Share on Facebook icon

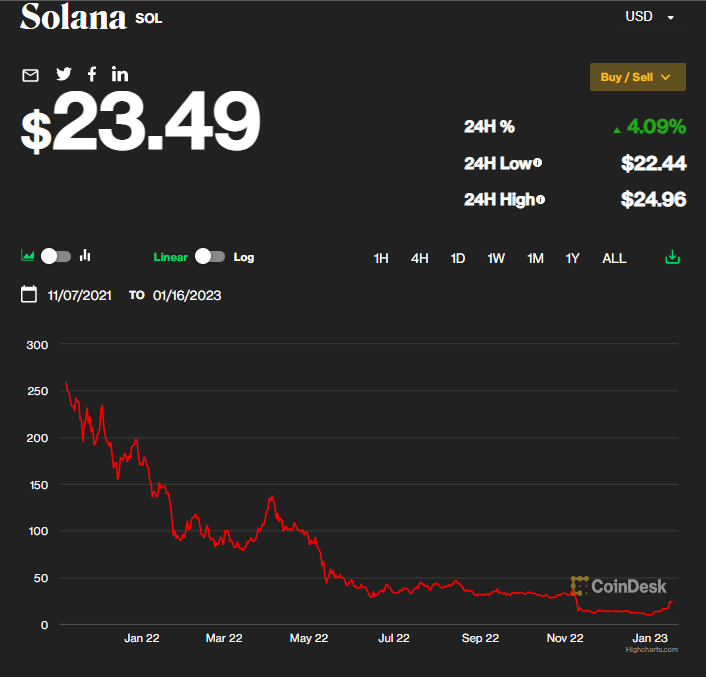coord(92,74)
